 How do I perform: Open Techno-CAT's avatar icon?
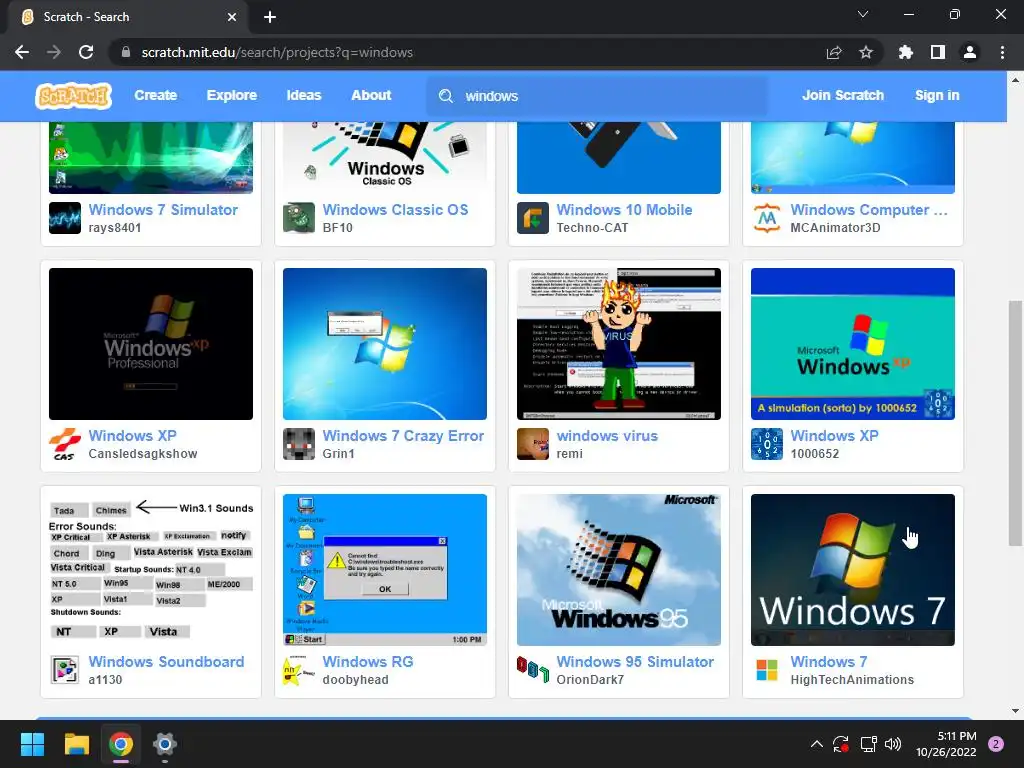tap(533, 218)
